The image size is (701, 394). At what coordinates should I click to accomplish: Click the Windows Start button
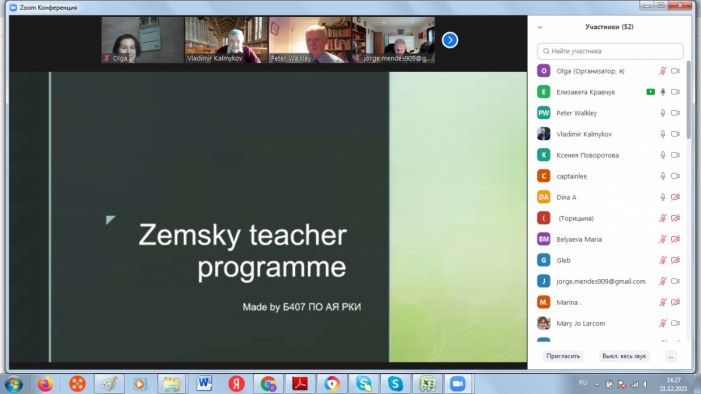click(x=14, y=384)
